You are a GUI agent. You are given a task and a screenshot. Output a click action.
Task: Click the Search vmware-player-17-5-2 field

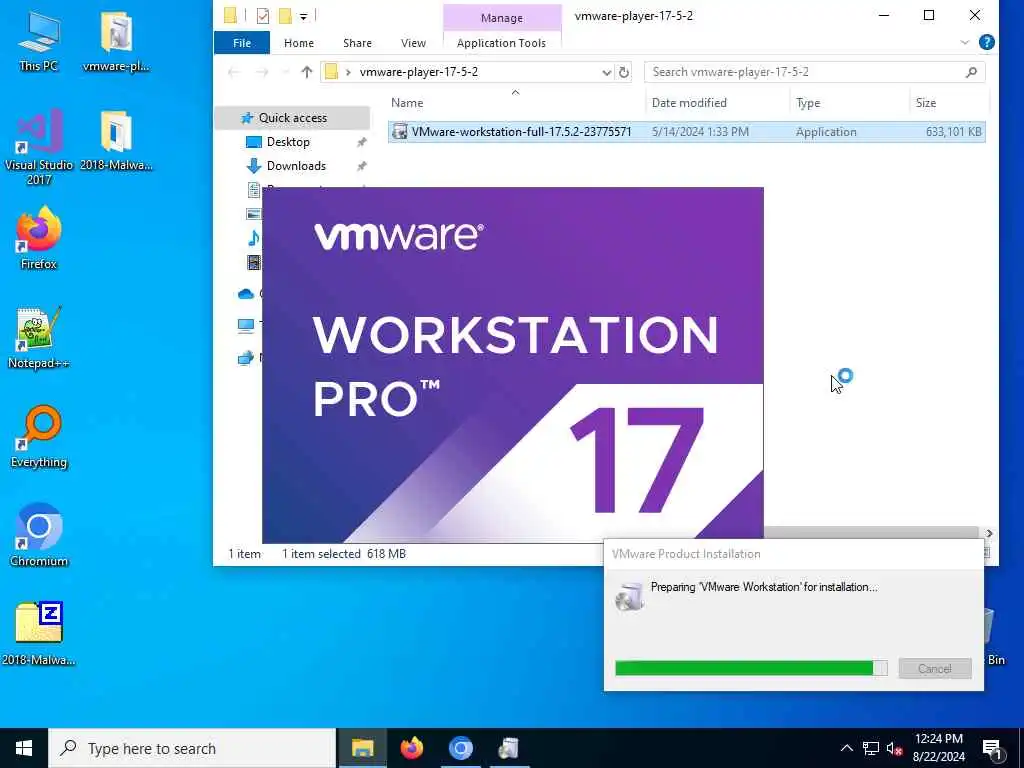[814, 72]
